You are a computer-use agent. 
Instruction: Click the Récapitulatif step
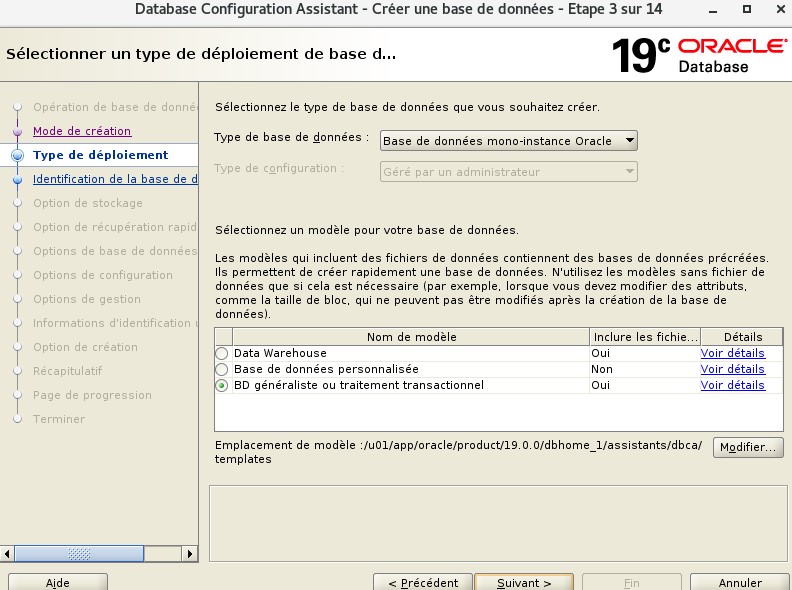(68, 371)
